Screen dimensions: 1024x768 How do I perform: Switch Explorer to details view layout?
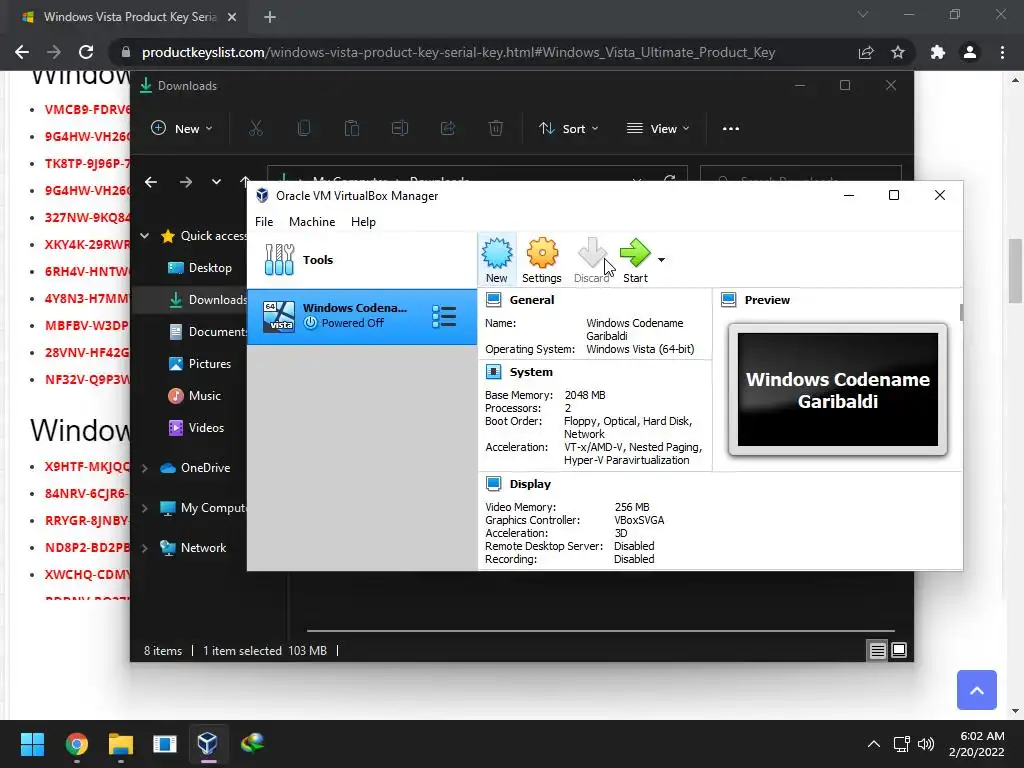(877, 650)
